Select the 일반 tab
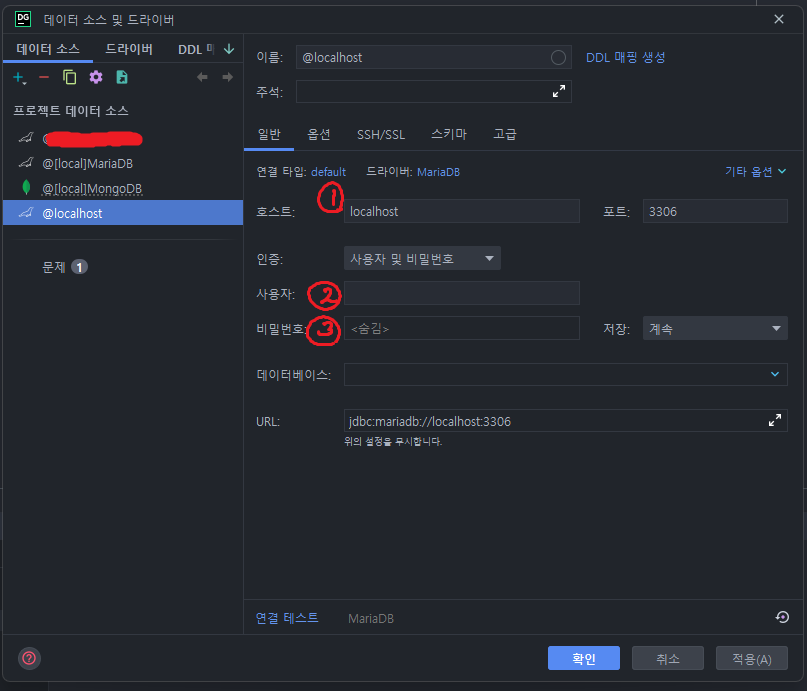Image resolution: width=807 pixels, height=691 pixels. (x=269, y=134)
